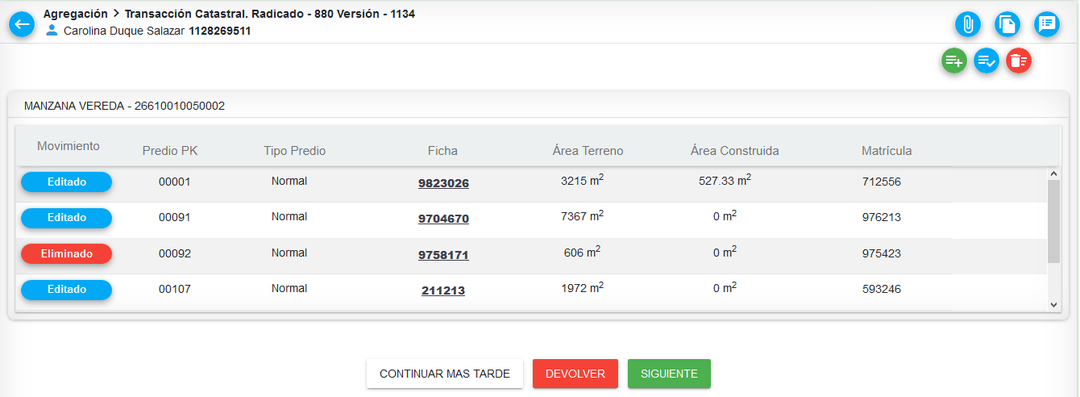Open ficha 211213 link
The width and height of the screenshot is (1080, 397).
(443, 291)
